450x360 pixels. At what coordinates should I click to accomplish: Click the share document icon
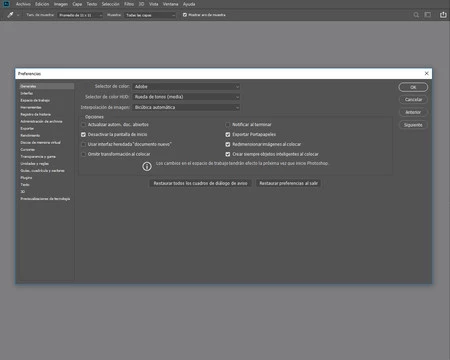click(443, 15)
